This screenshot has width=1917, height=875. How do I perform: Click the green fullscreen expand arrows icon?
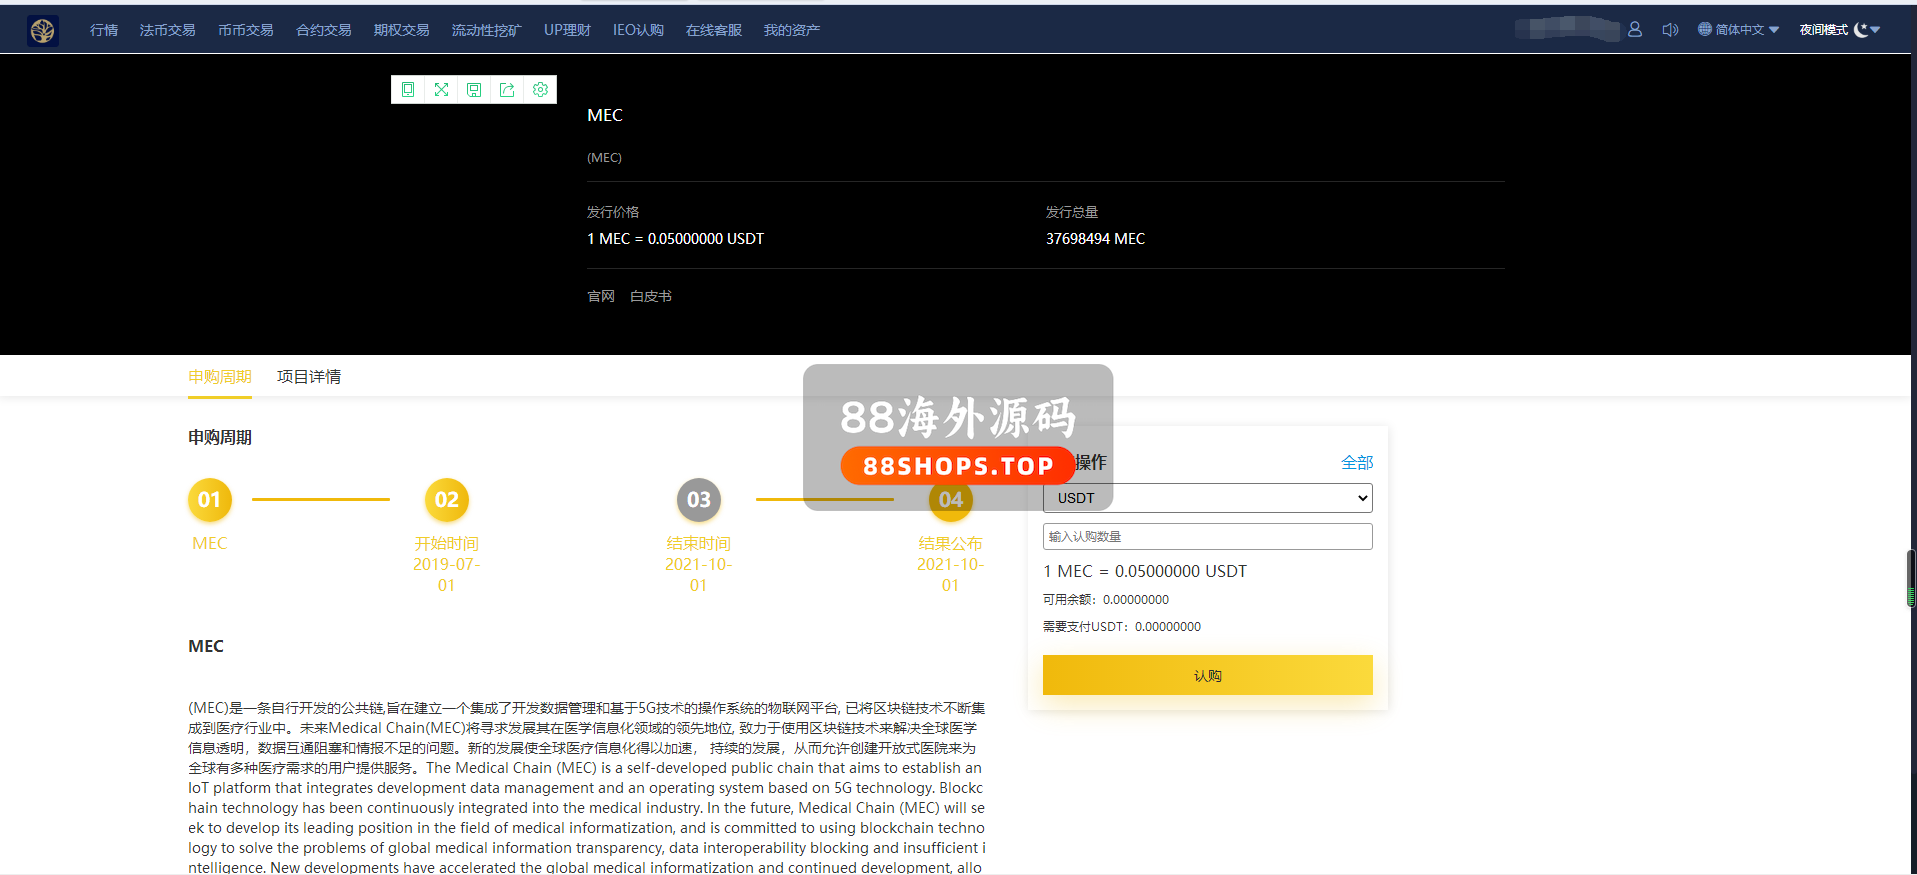point(441,90)
